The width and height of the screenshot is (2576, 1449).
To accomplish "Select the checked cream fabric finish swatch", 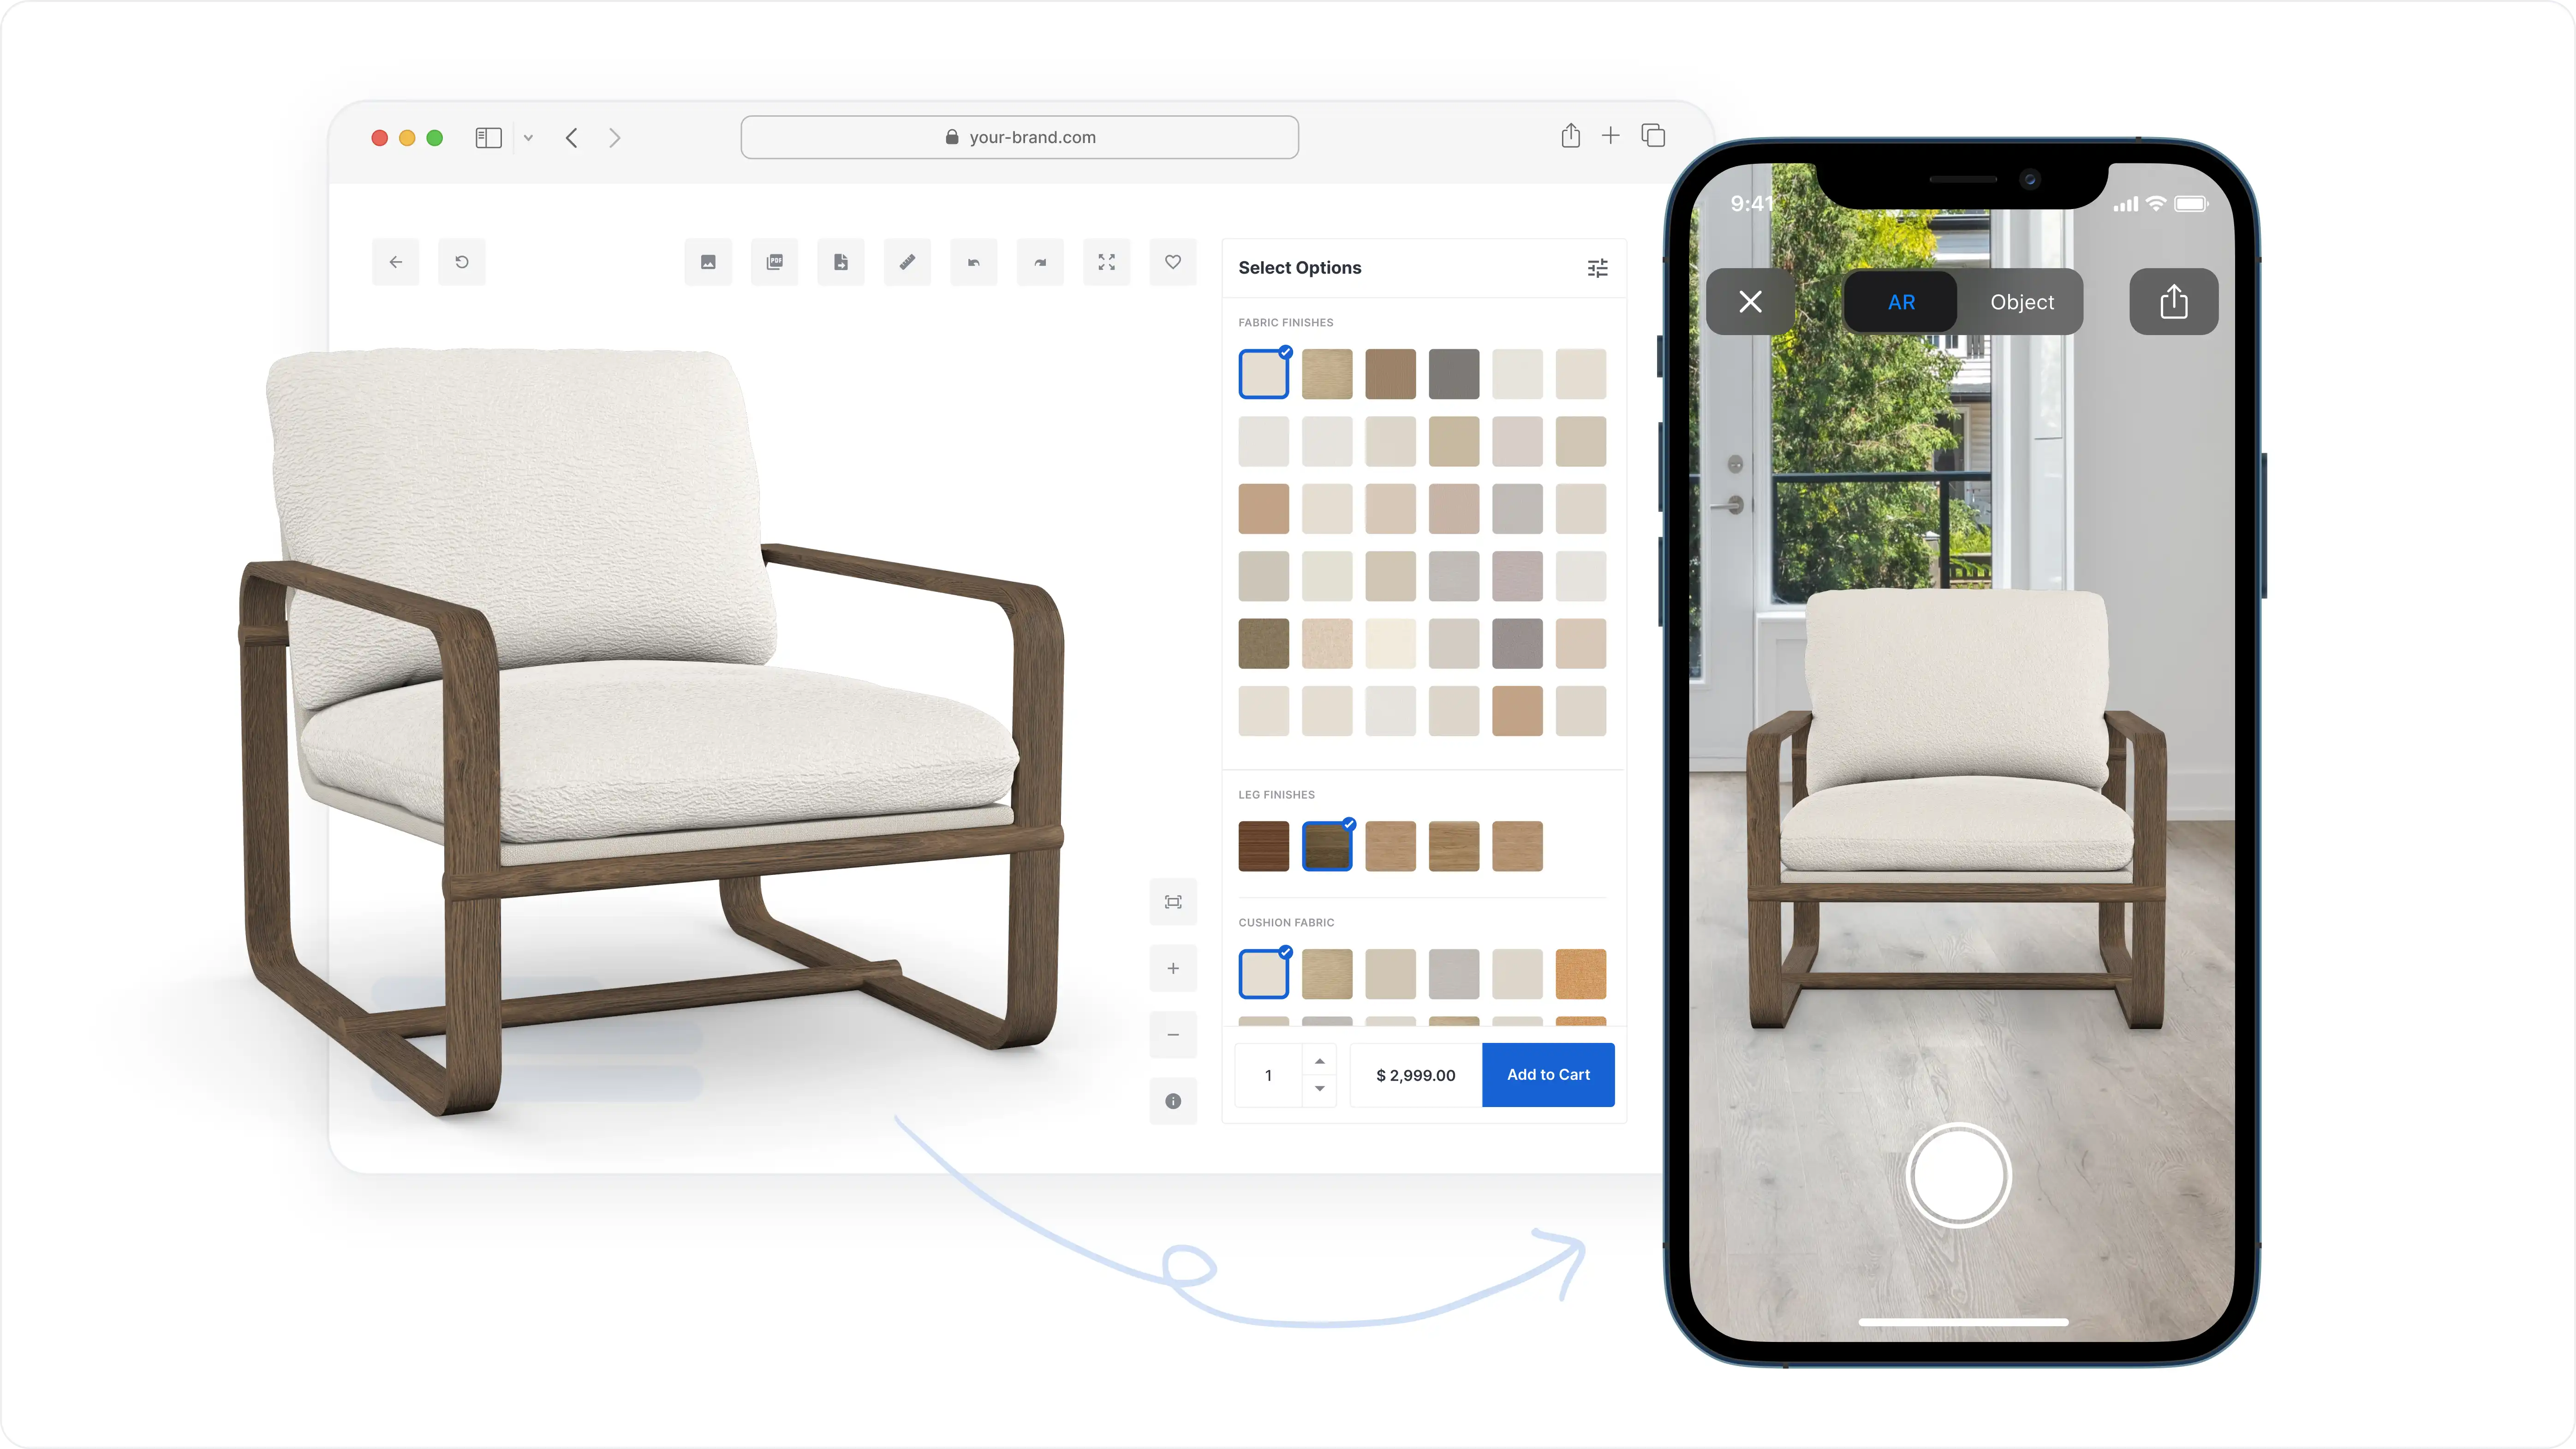I will (1264, 374).
